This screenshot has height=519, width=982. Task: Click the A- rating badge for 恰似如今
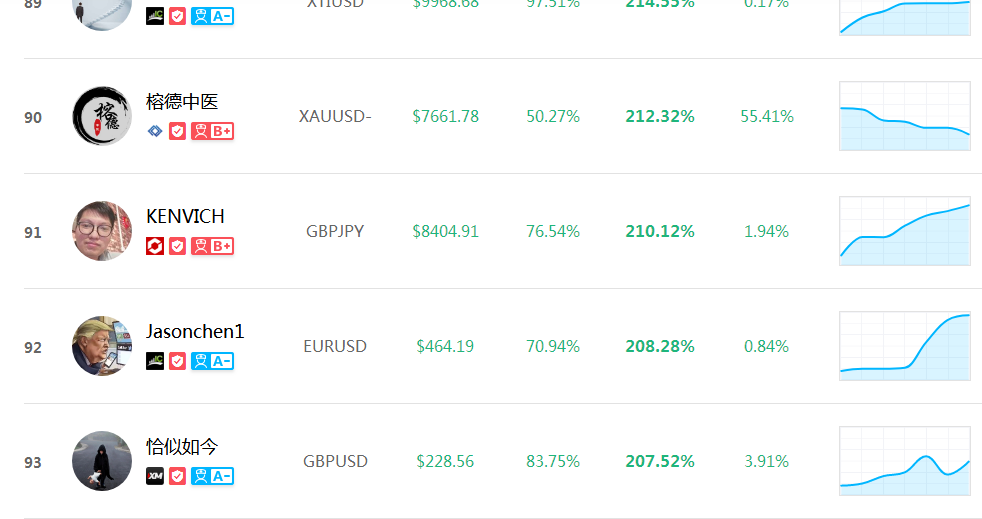pyautogui.click(x=212, y=476)
